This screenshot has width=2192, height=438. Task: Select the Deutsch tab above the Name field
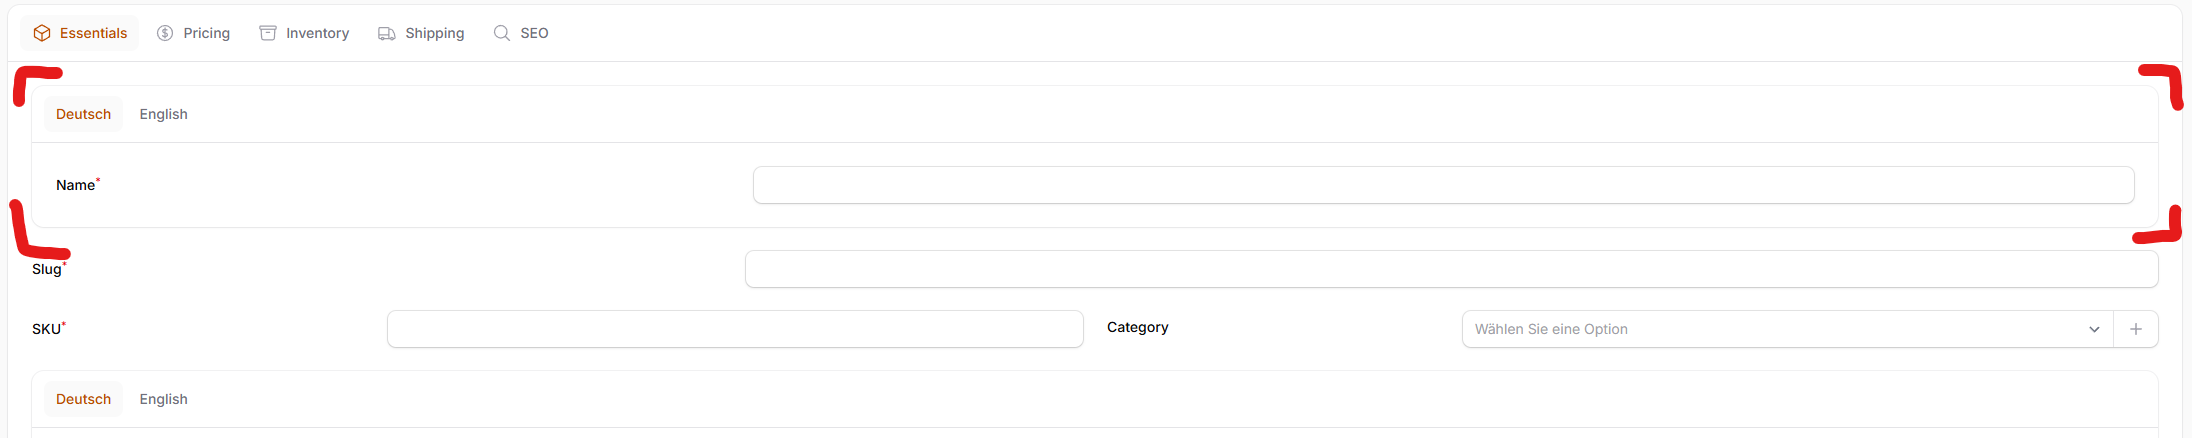pos(83,114)
